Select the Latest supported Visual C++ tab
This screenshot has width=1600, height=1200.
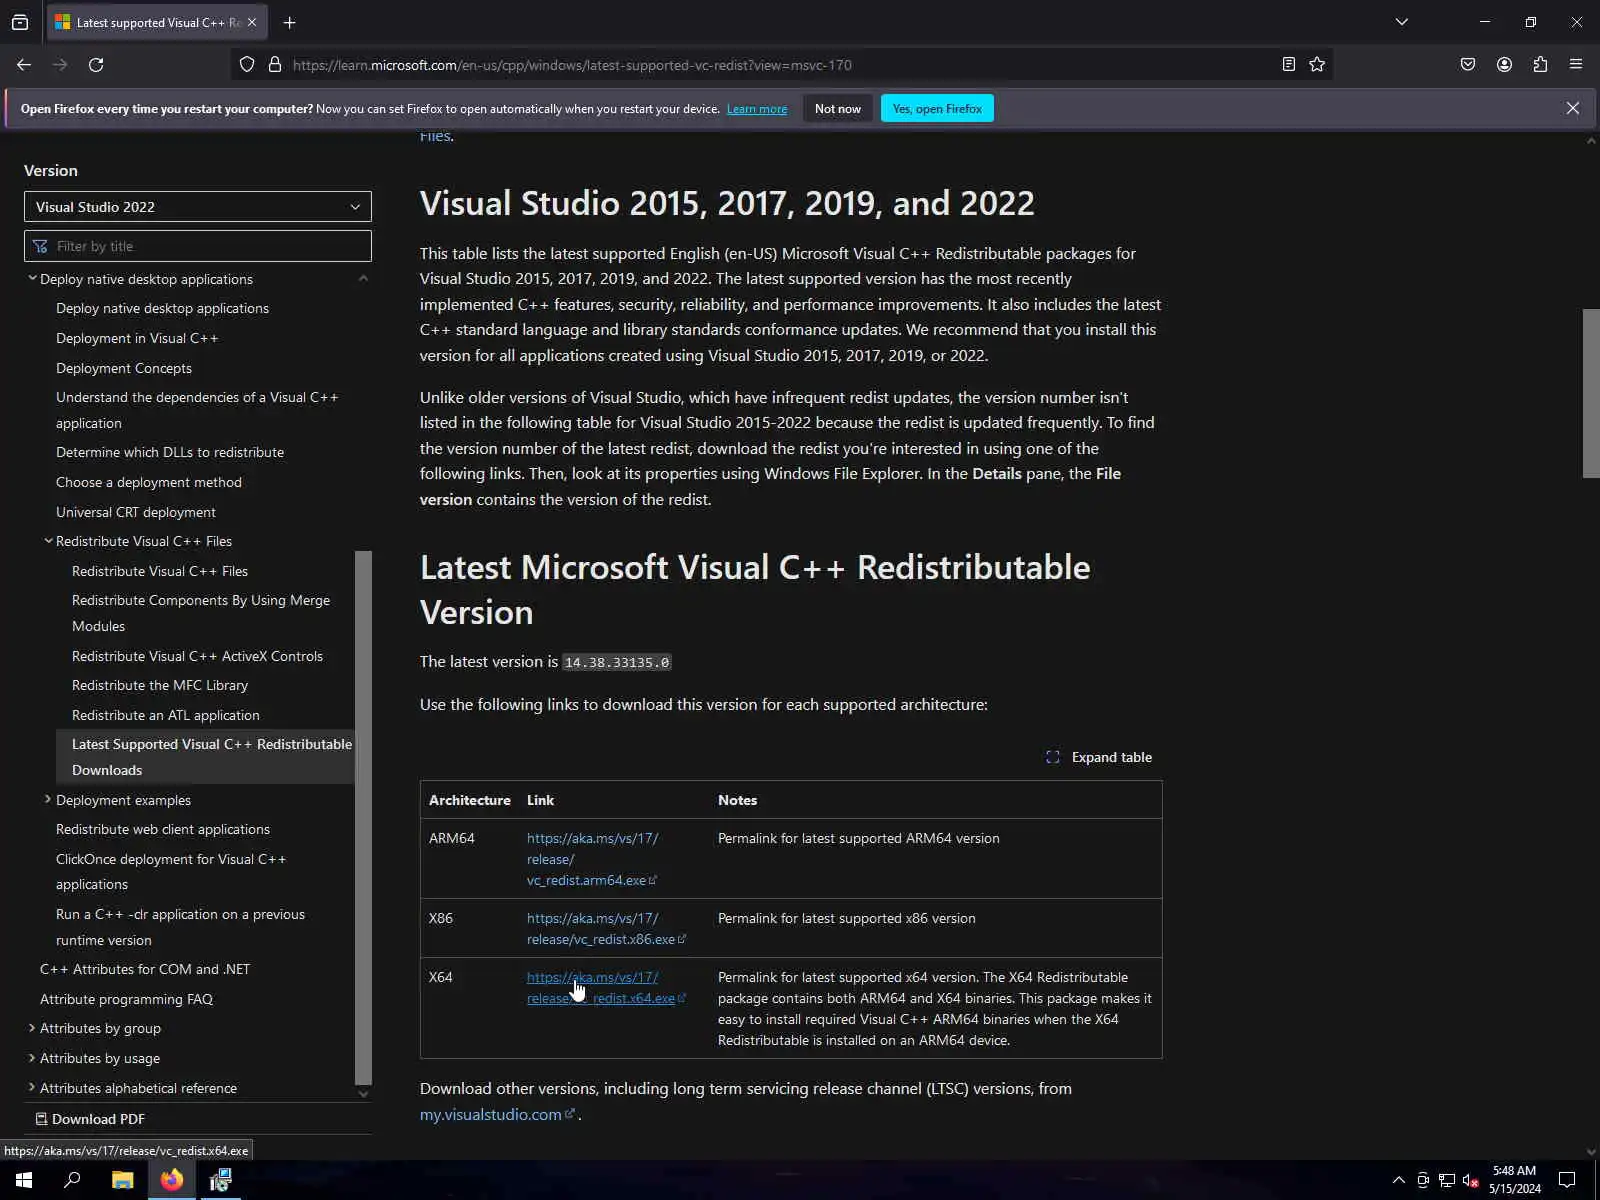(158, 22)
